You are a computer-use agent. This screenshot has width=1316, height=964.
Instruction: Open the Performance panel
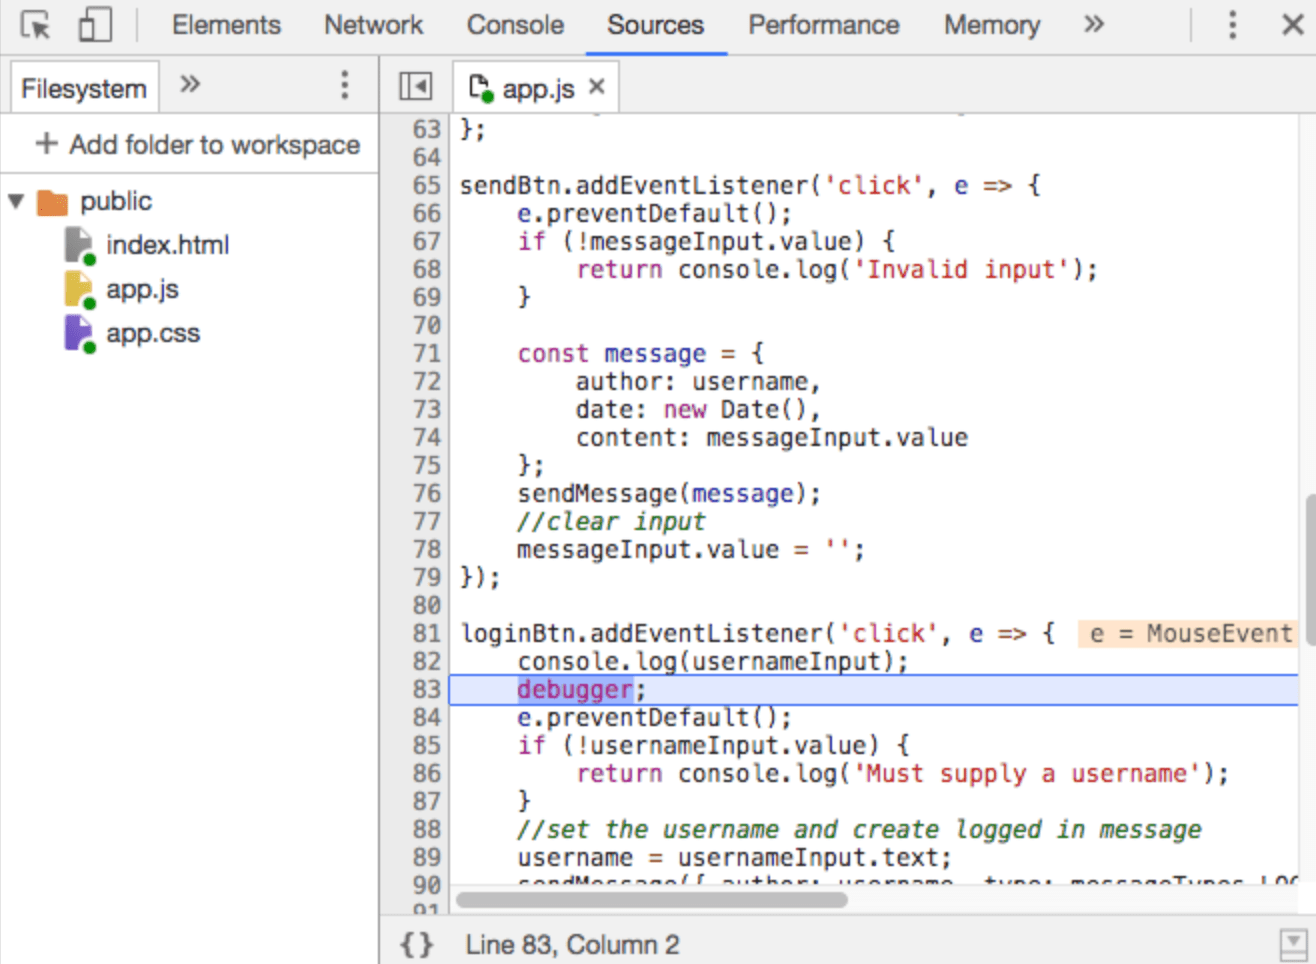point(822,25)
